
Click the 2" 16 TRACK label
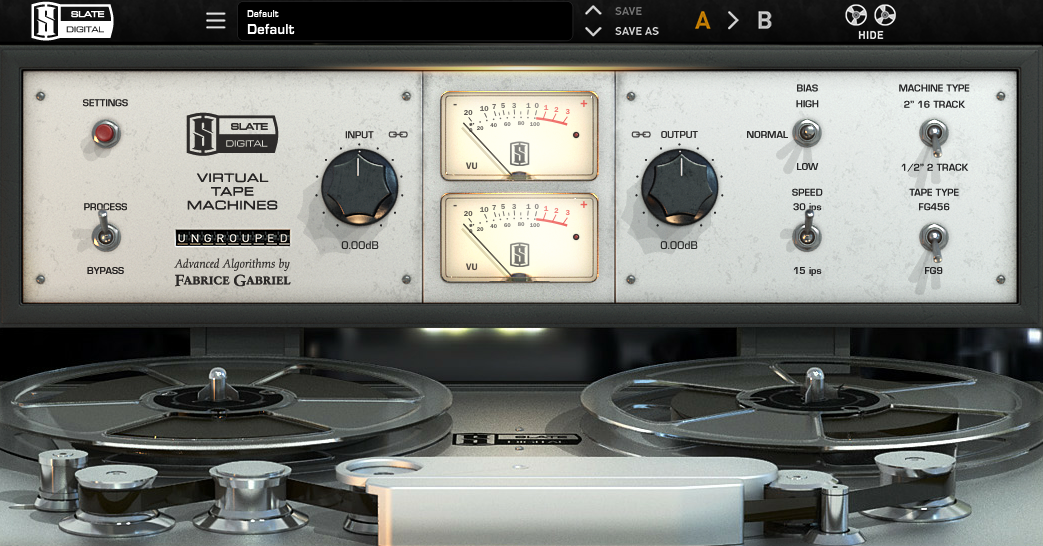point(933,104)
